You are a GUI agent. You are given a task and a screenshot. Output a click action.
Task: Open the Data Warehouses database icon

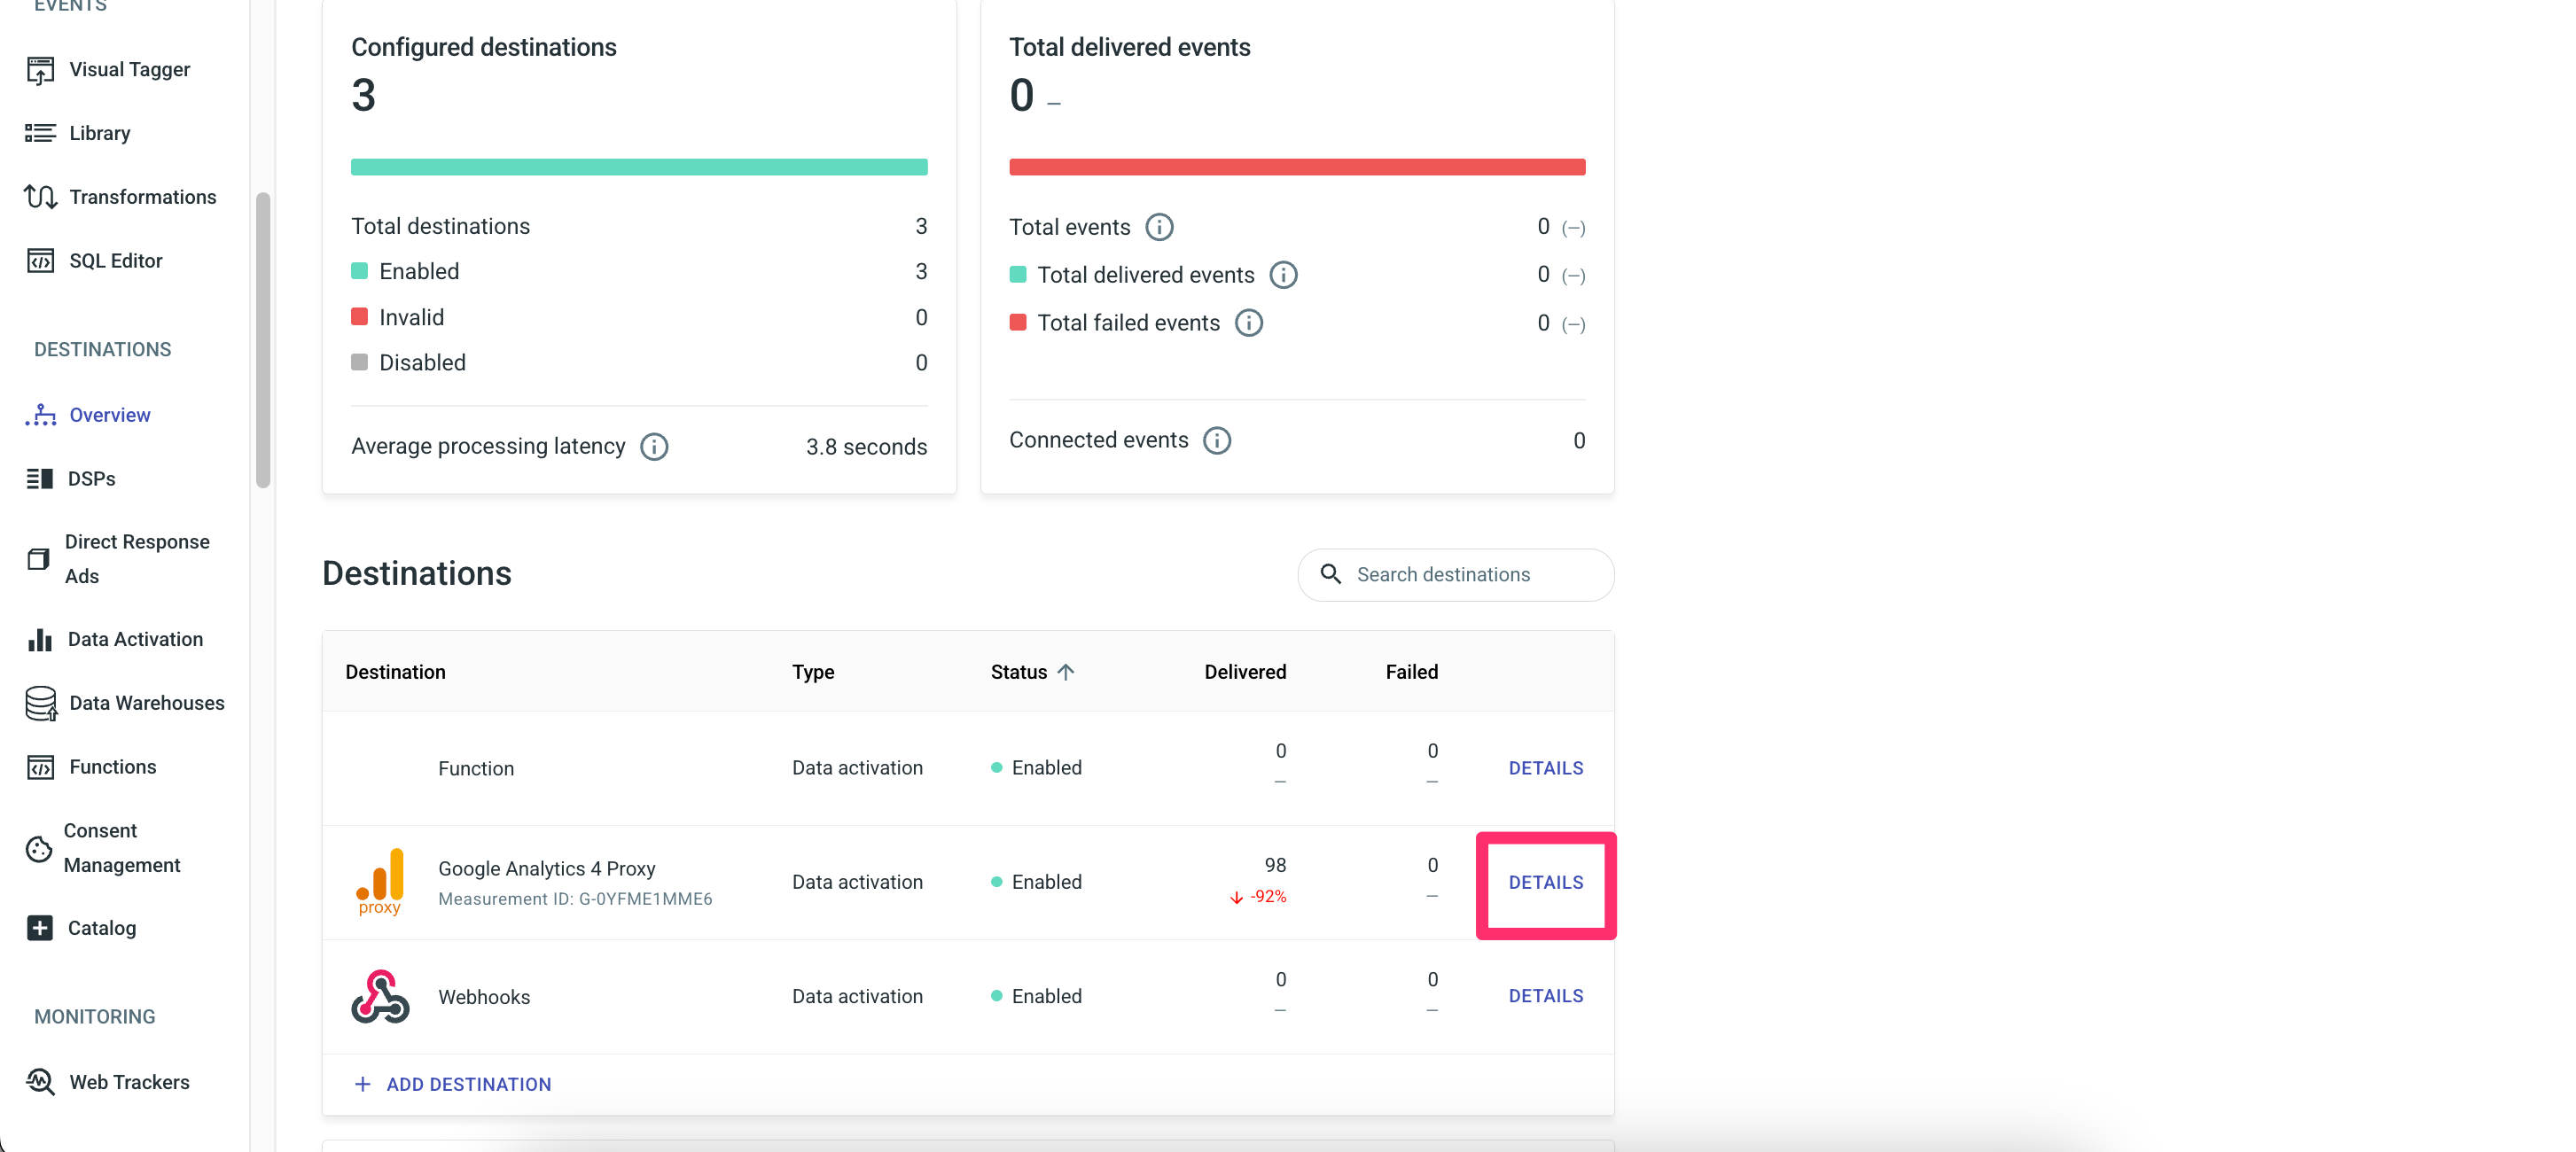coord(40,703)
